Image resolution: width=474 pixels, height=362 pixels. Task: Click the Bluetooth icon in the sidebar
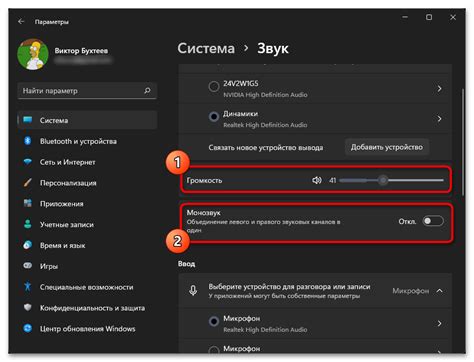point(28,141)
